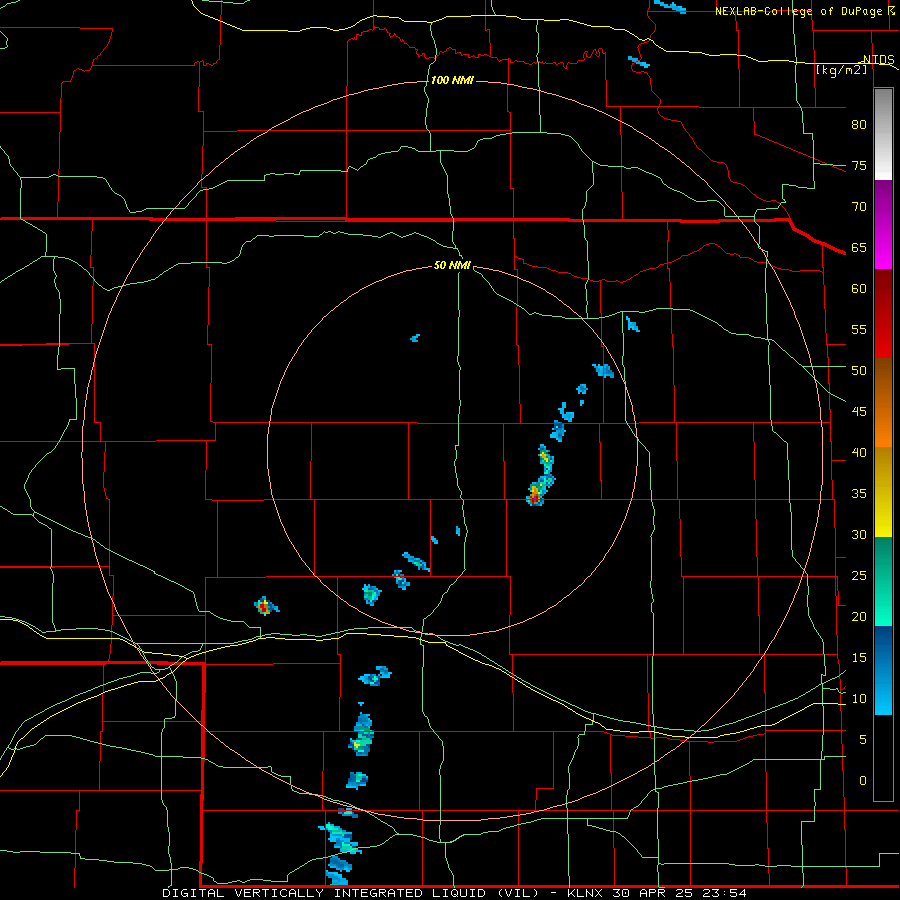Viewport: 900px width, 900px height.
Task: Pick the white-gray segment of the color bar
Action: point(883,134)
